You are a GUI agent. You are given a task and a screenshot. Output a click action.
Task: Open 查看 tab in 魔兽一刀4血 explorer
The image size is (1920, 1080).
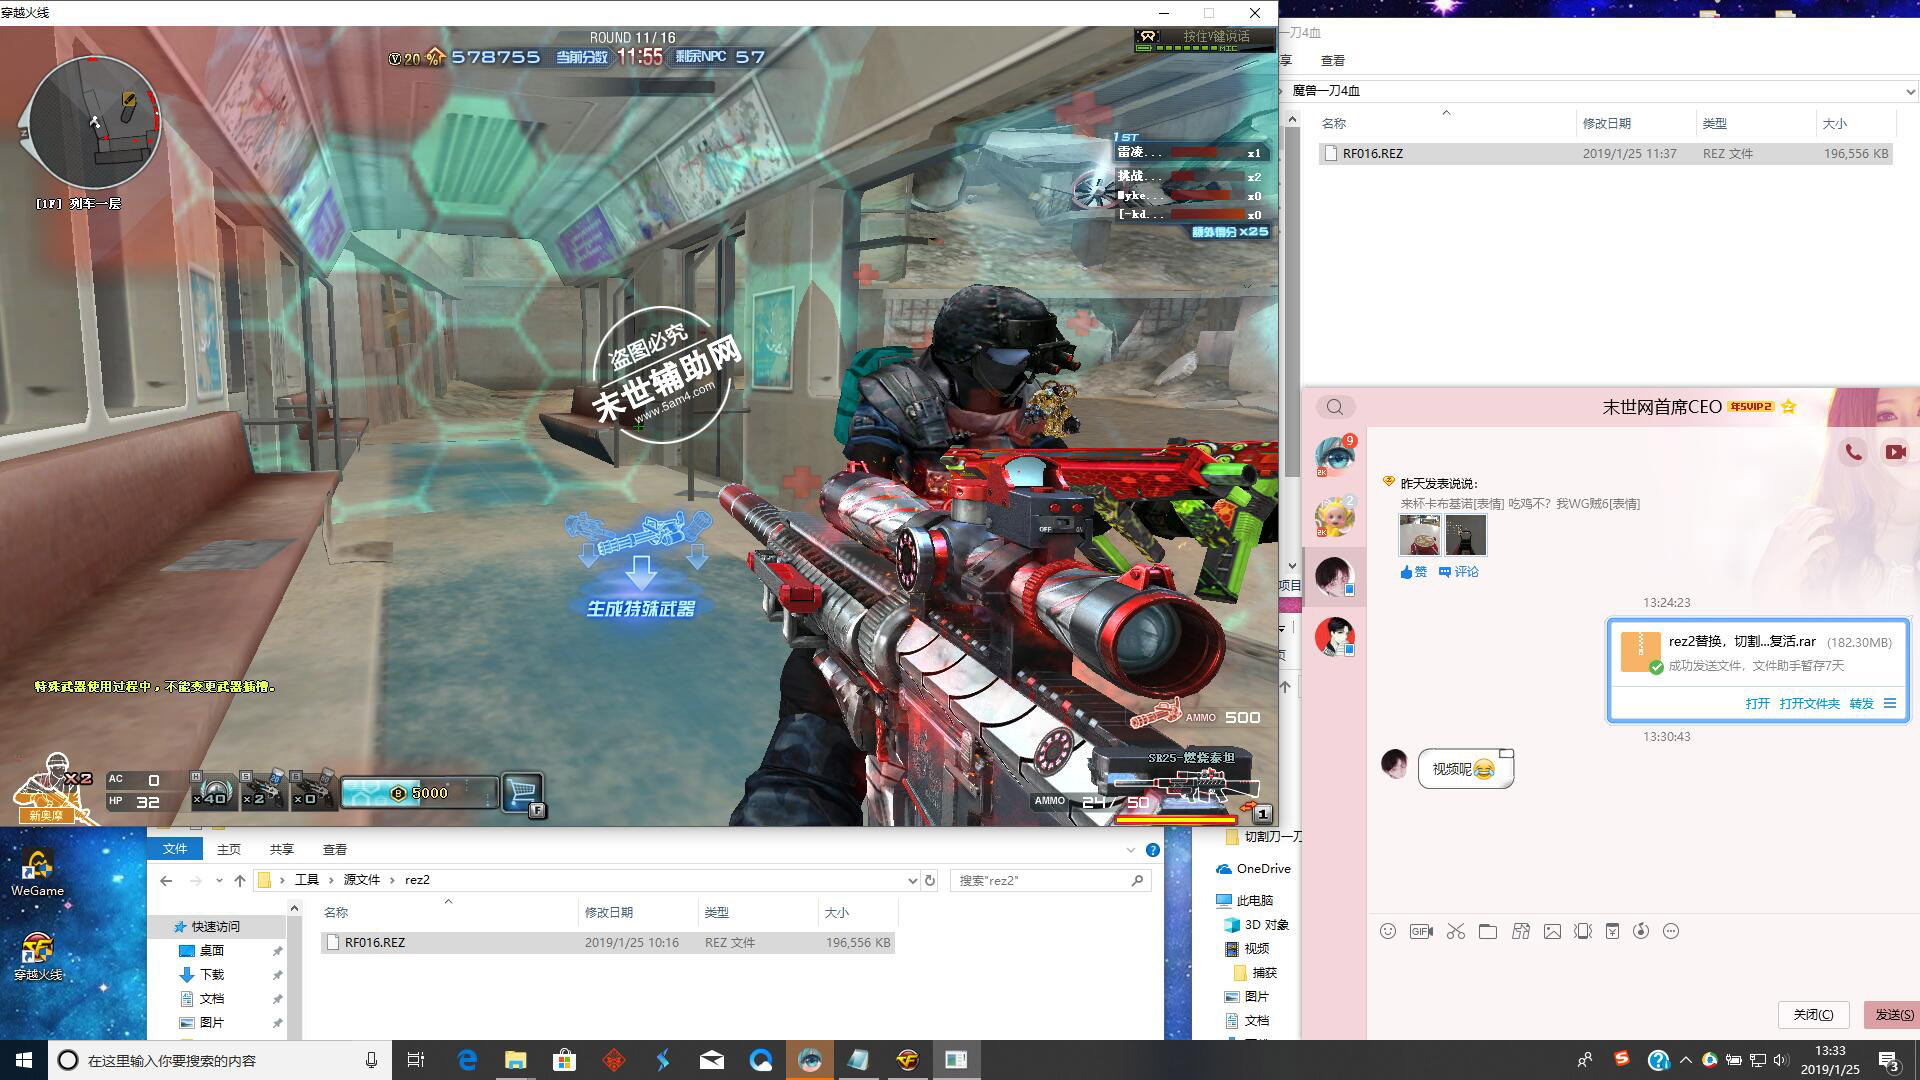pos(1332,60)
